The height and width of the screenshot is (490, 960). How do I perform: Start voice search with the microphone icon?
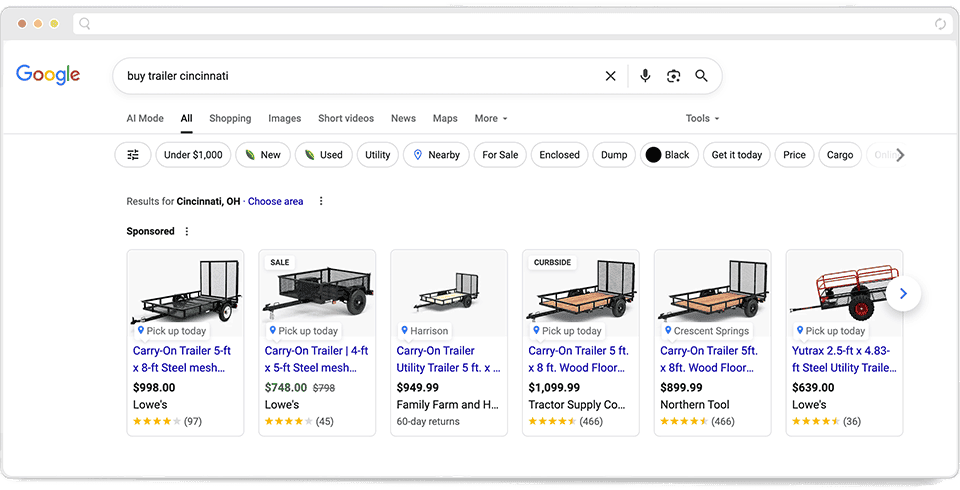click(x=645, y=76)
